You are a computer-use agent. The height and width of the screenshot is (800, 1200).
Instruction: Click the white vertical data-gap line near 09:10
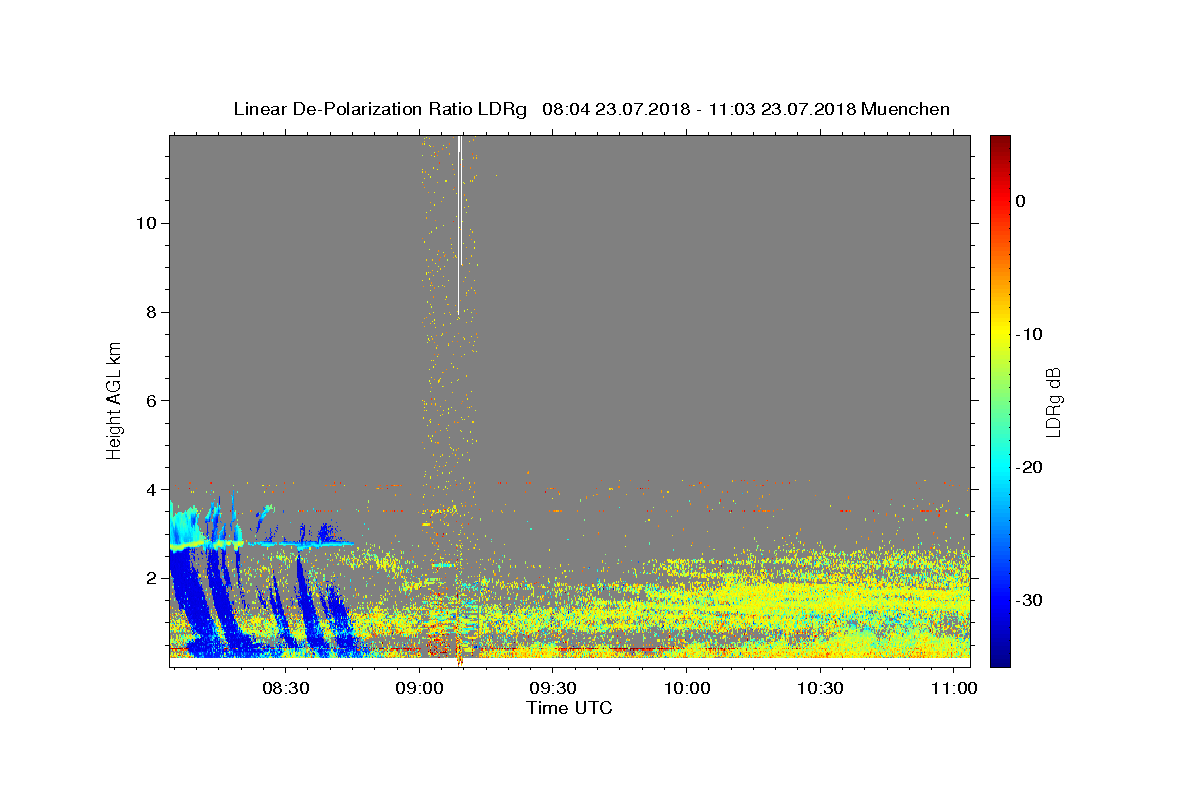[x=459, y=225]
